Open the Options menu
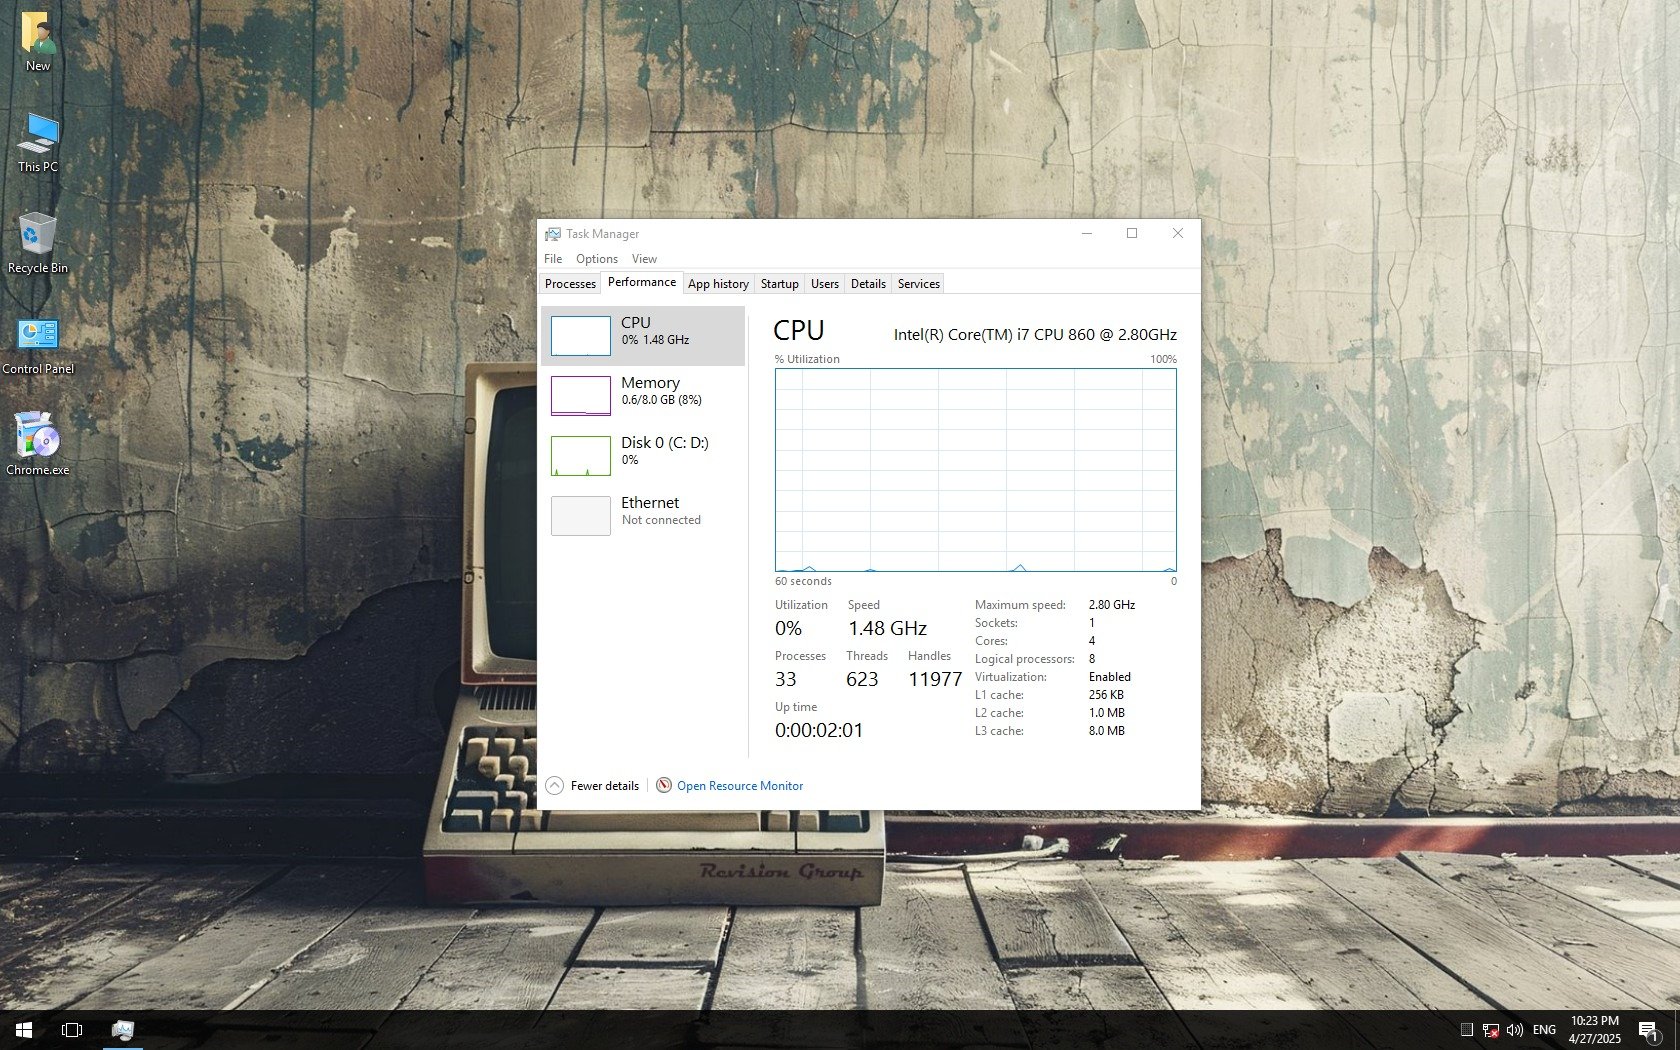The image size is (1680, 1050). 597,259
